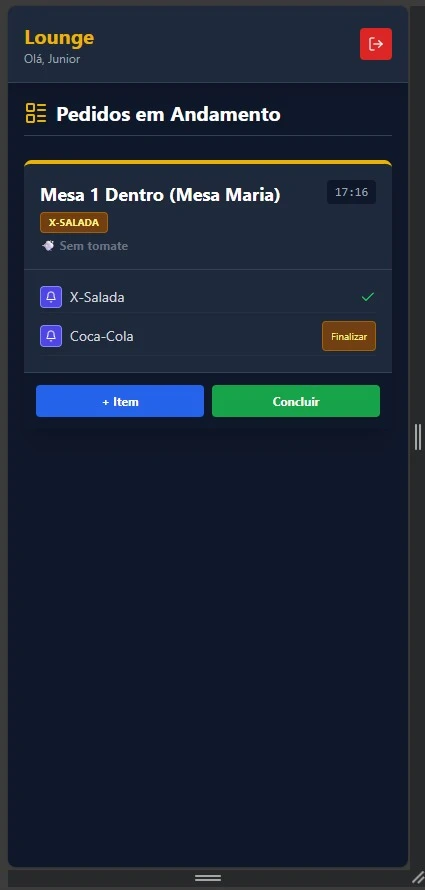Image resolution: width=425 pixels, height=890 pixels.
Task: Click the green checkmark on the X-Salada row
Action: click(x=368, y=296)
